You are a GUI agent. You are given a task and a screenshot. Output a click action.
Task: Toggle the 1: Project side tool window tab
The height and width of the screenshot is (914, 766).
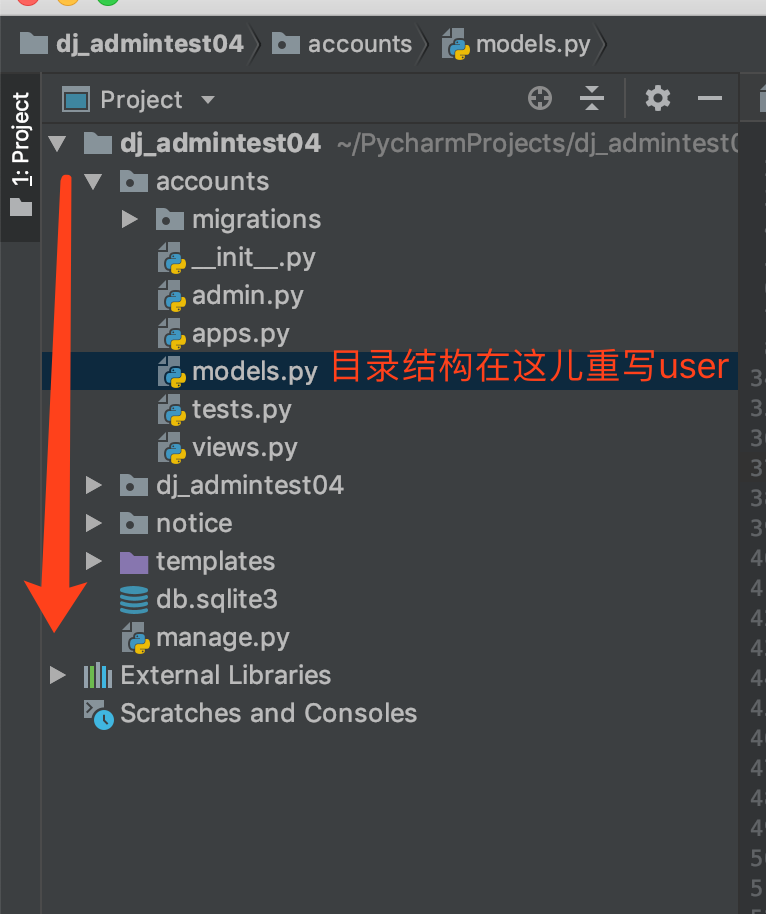click(x=20, y=156)
